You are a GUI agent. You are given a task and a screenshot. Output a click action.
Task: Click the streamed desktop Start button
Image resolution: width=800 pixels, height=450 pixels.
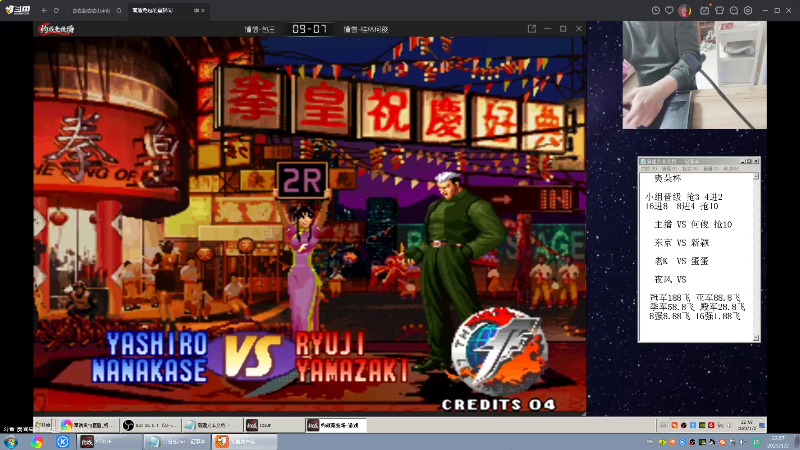[44, 424]
